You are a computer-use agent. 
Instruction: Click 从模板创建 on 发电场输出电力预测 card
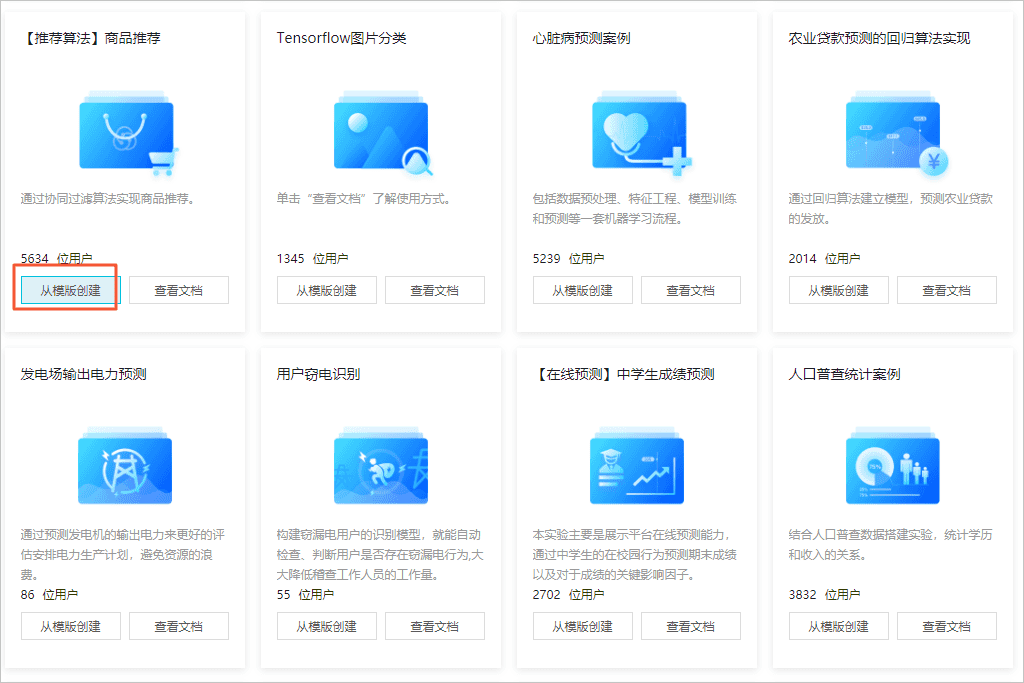click(x=70, y=626)
